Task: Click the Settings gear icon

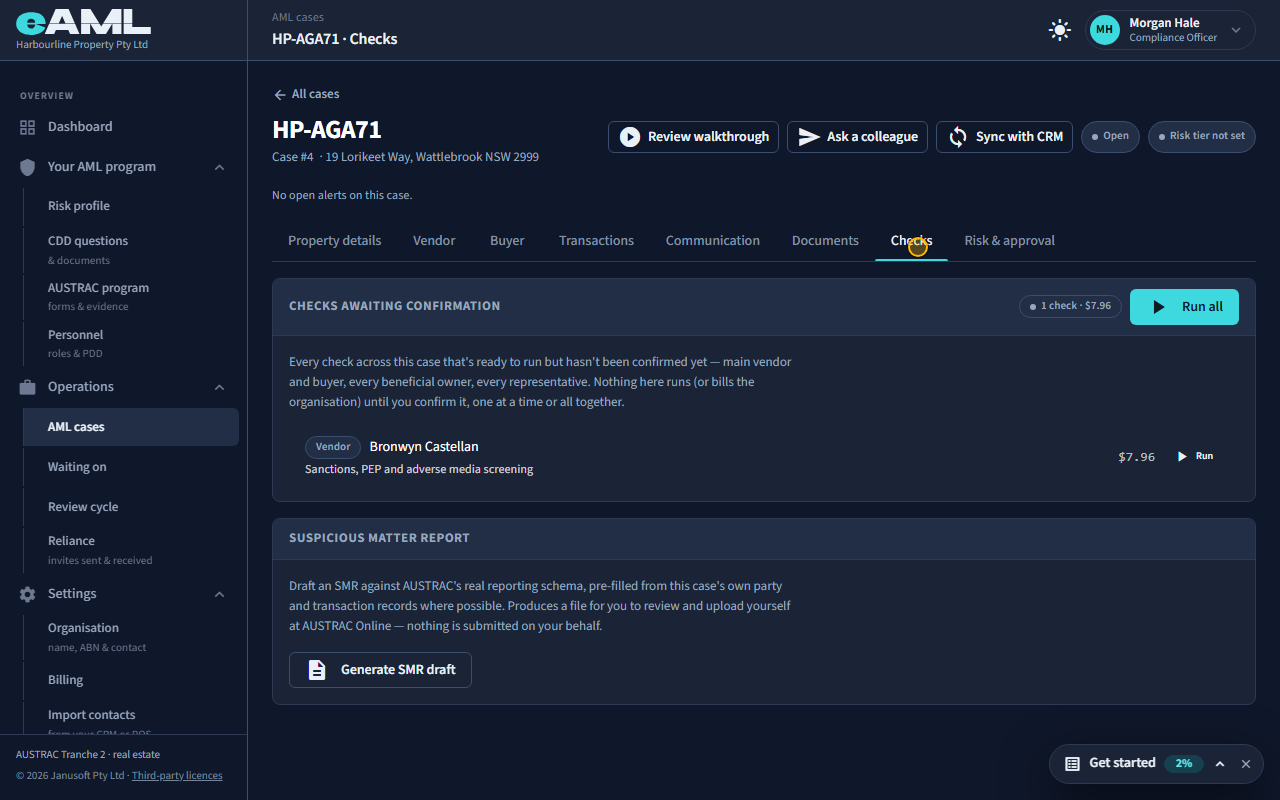Action: (x=27, y=594)
